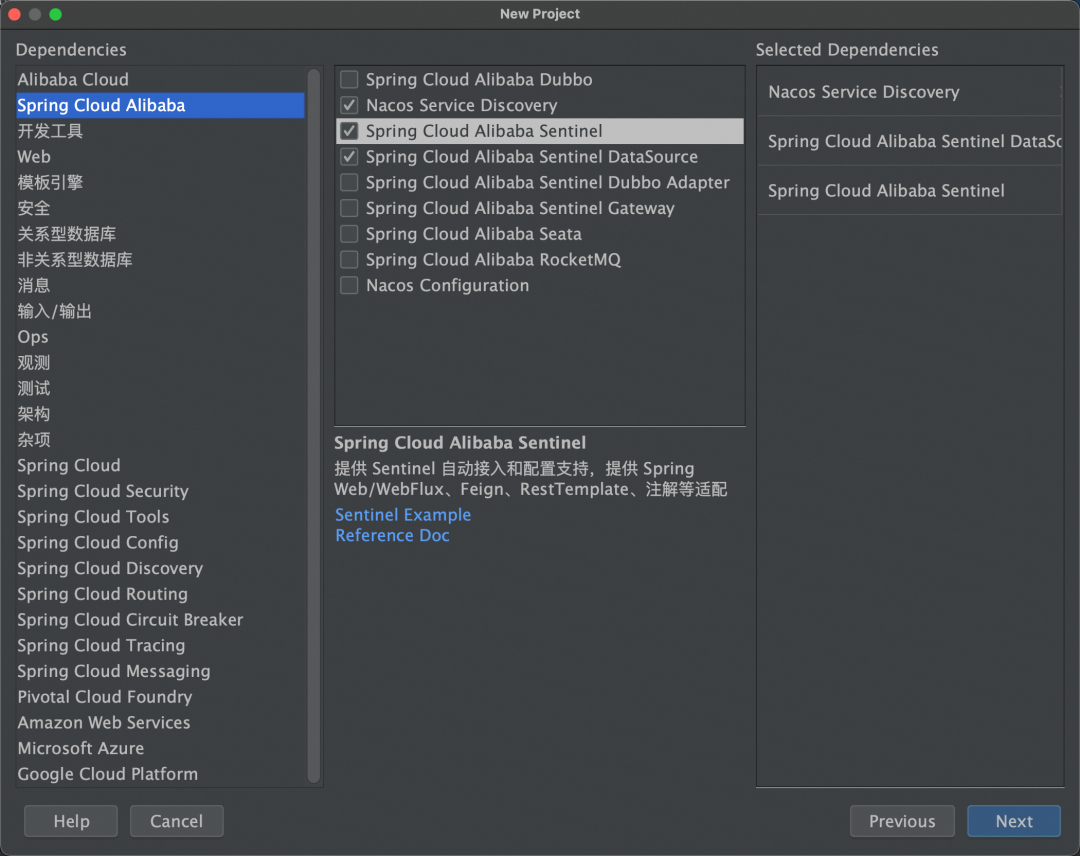Select the Alibaba Cloud category
Screen dimensions: 1080x856
pyautogui.click(x=73, y=80)
